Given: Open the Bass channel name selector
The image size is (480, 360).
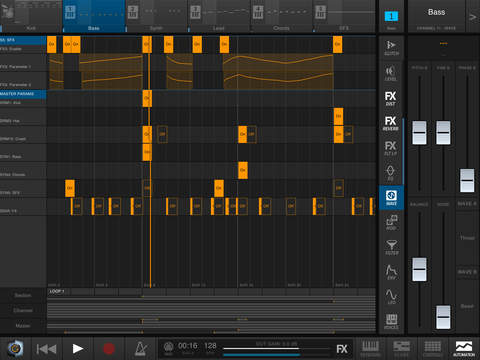Looking at the screenshot, I should point(436,16).
